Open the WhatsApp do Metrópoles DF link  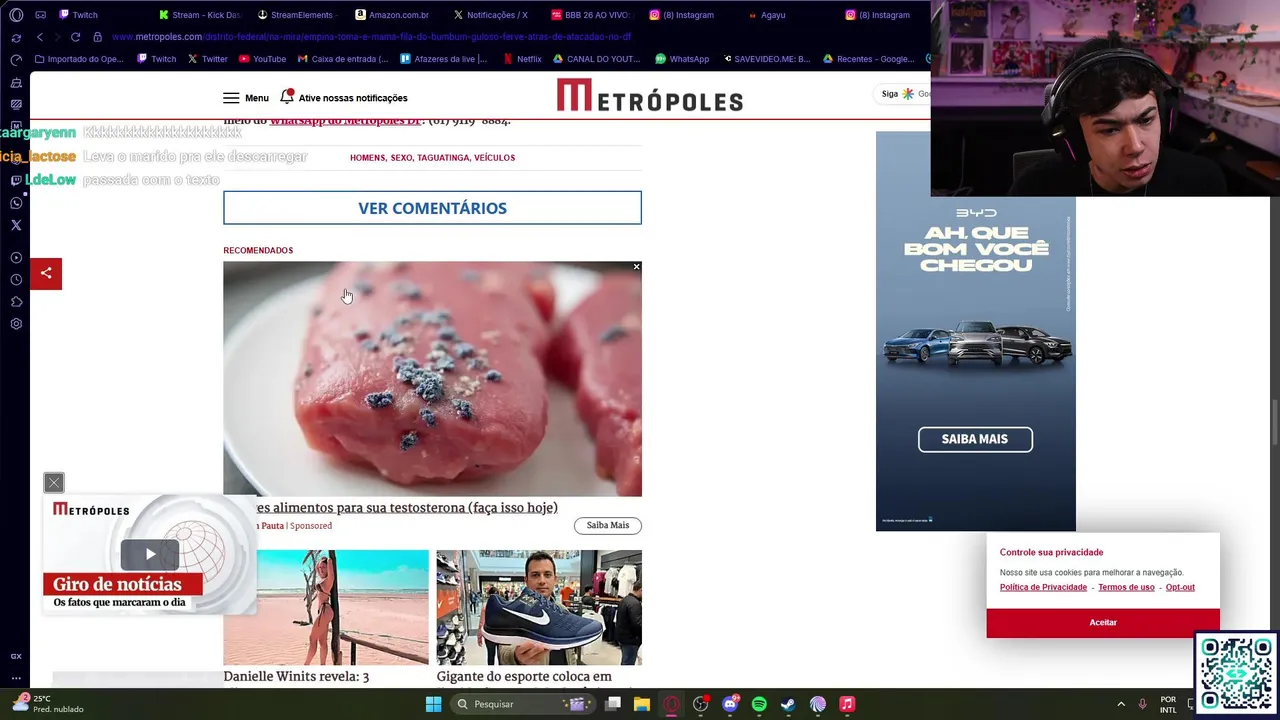(345, 121)
